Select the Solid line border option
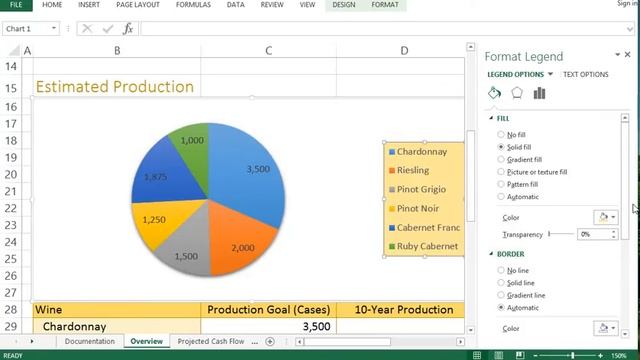This screenshot has height=360, width=640. (501, 282)
